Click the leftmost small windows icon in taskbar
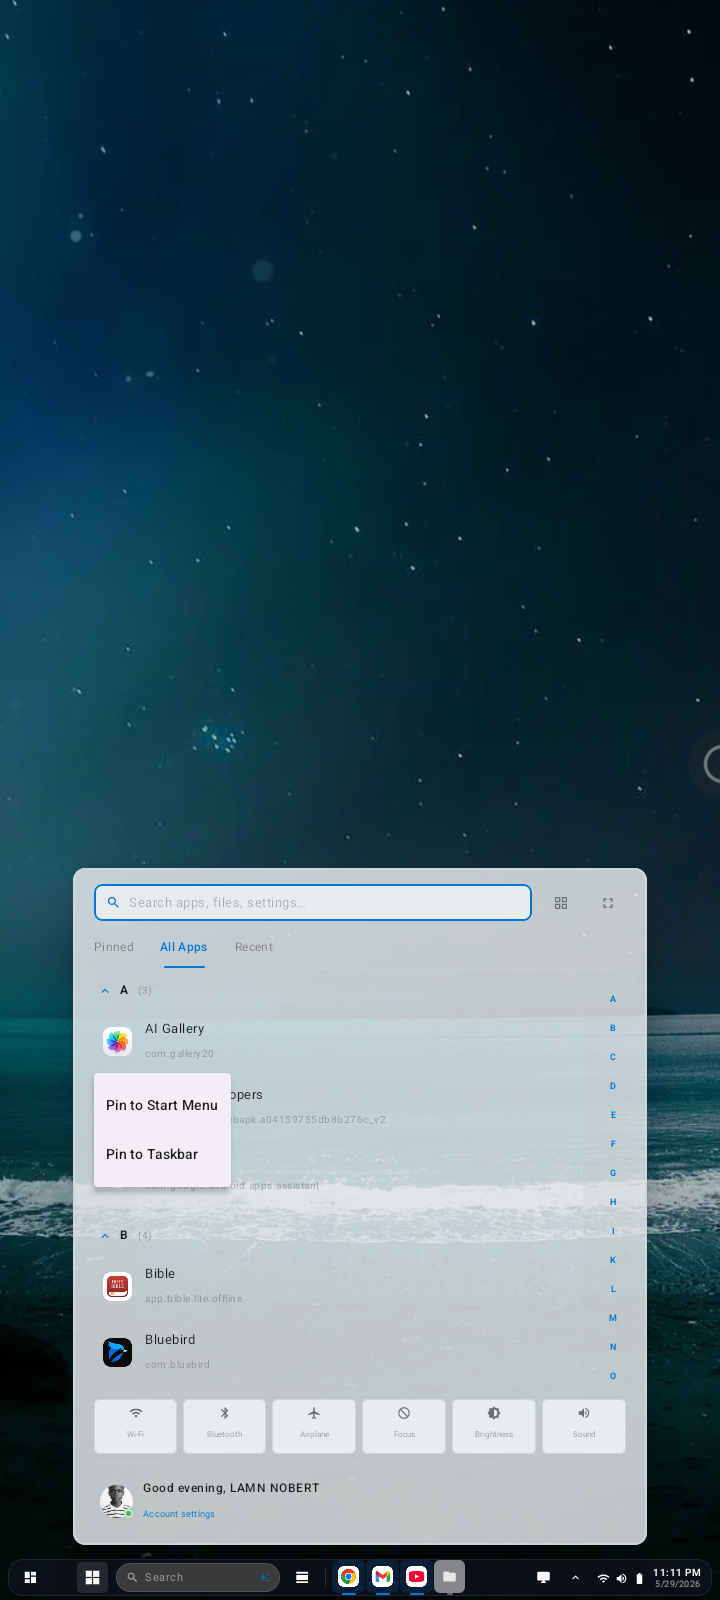The image size is (720, 1600). pos(30,1577)
